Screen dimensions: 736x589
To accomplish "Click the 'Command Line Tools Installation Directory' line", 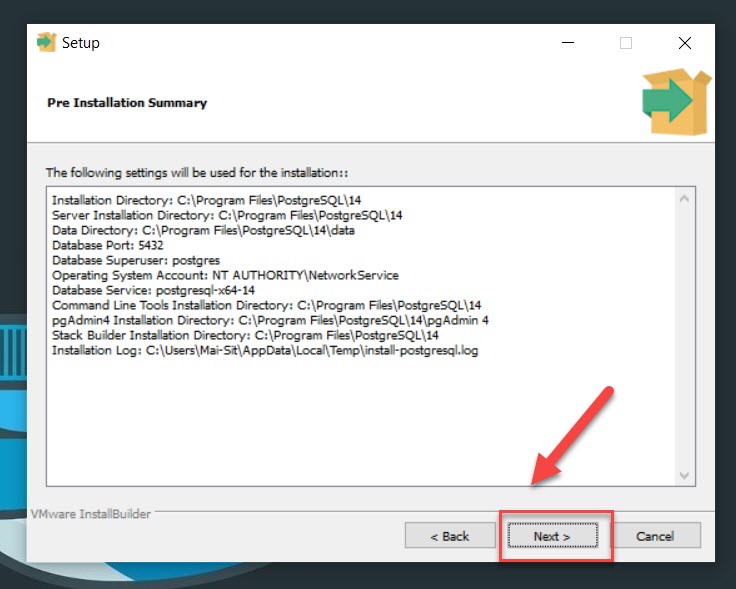I will (267, 306).
